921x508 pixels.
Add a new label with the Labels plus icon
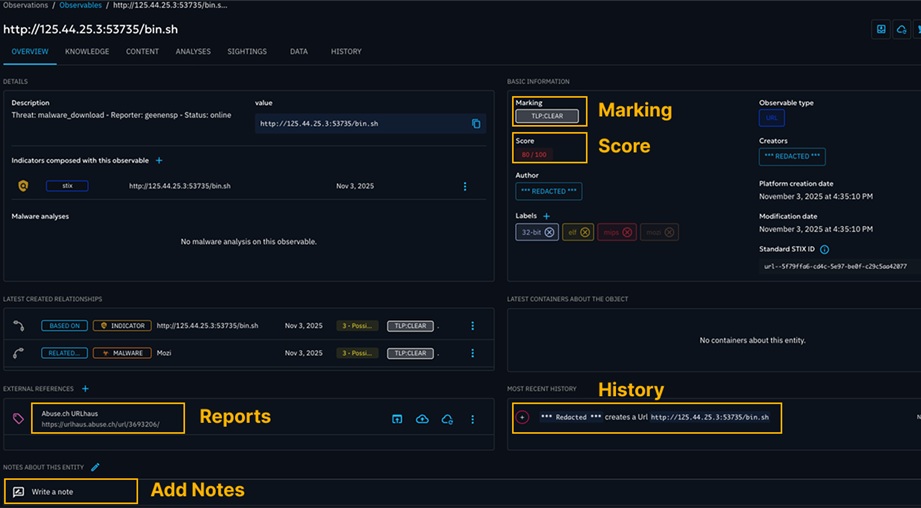pos(546,216)
